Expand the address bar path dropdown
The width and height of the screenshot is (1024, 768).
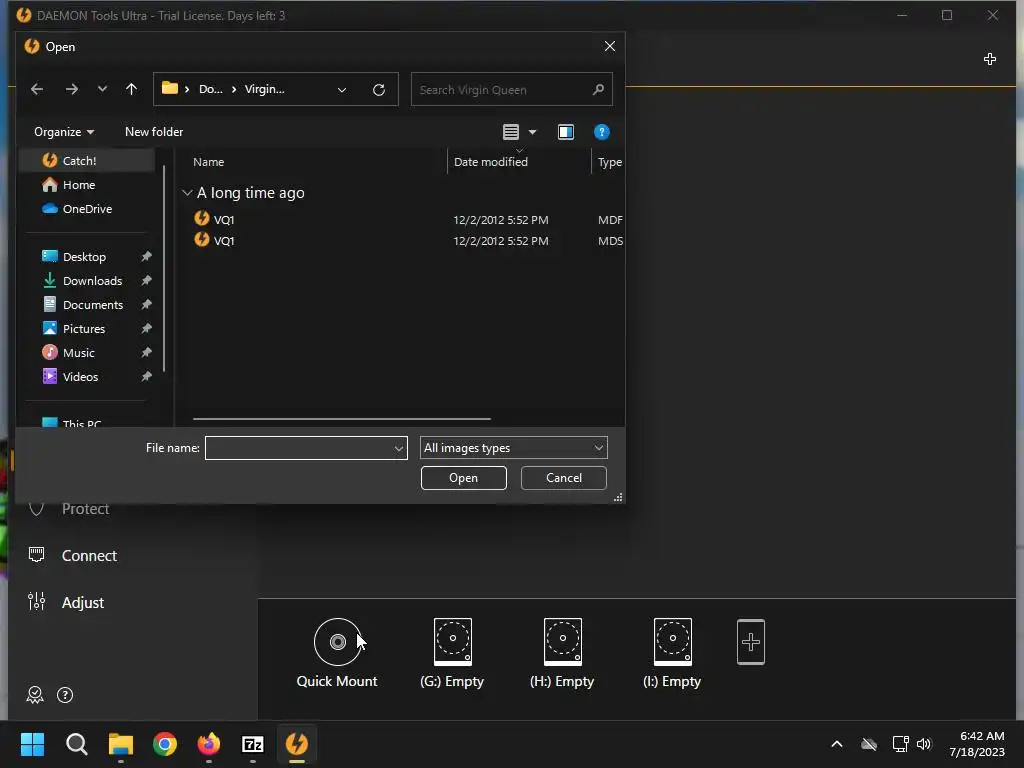click(x=342, y=90)
